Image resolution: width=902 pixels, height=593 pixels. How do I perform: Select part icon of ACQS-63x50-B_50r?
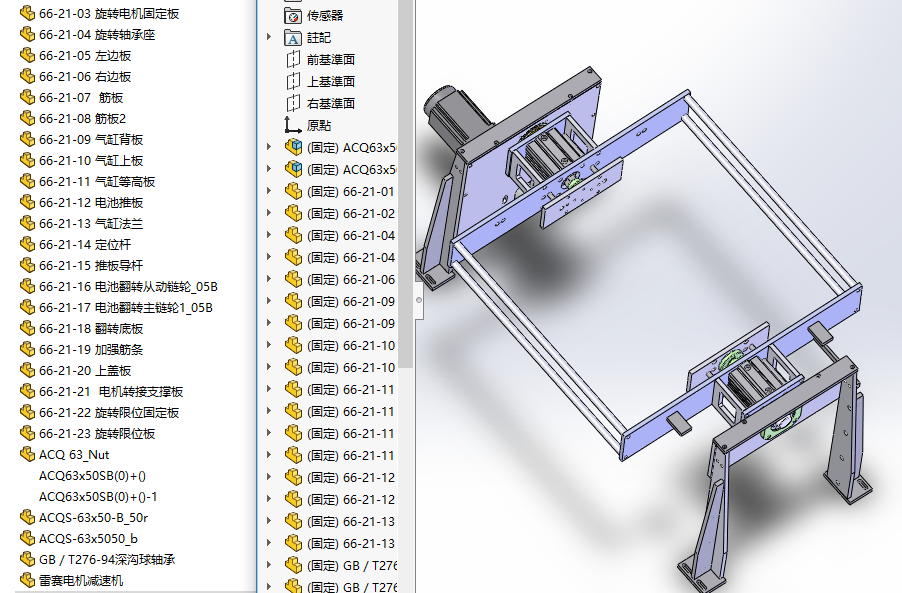pyautogui.click(x=27, y=518)
